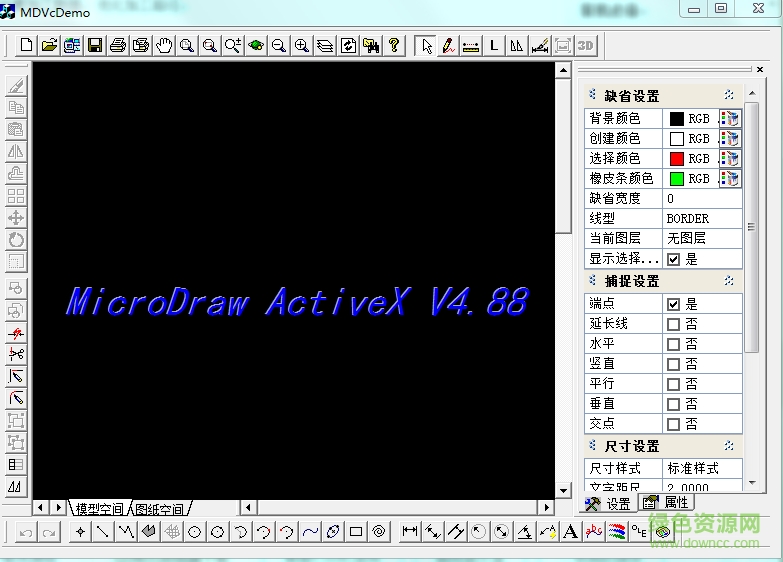Viewport: 783px width, 562px height.
Task: Select the Move tool in left toolbar
Action: (16, 218)
